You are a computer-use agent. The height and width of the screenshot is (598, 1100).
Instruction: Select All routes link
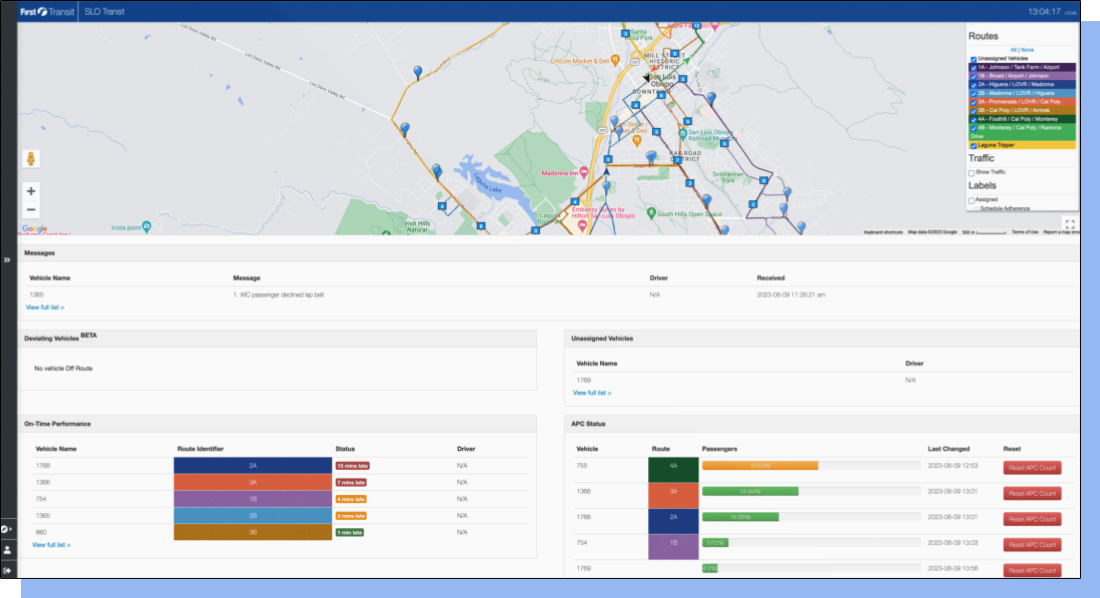[x=1013, y=50]
